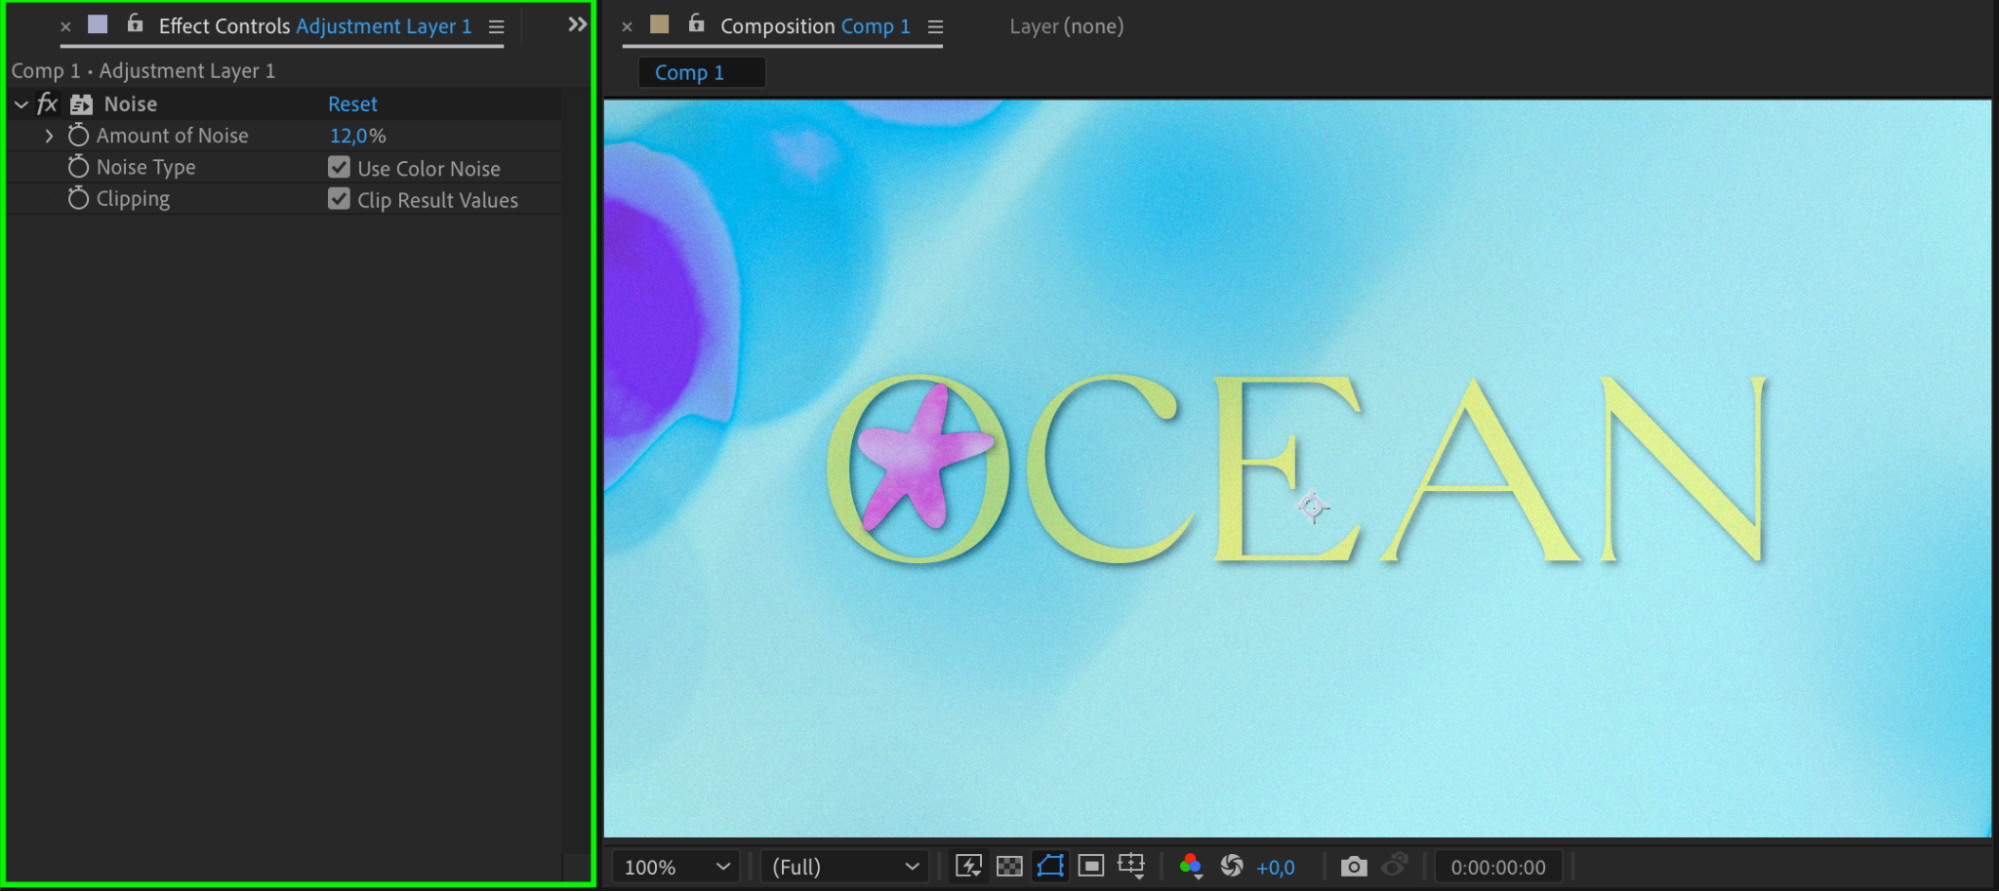Toggle the transparency grid icon

tap(1009, 866)
